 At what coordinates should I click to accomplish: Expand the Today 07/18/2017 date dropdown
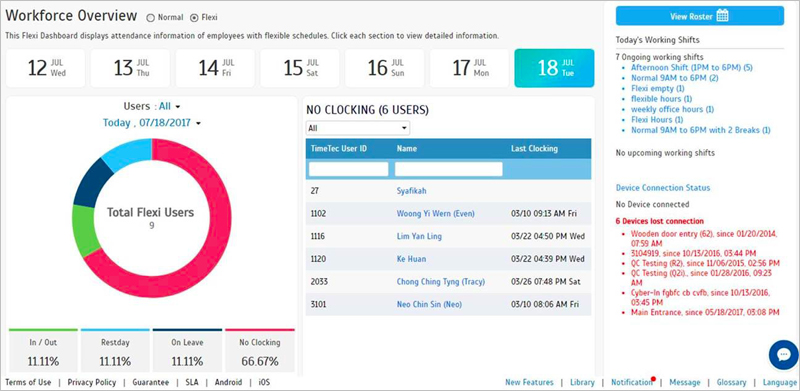(152, 123)
